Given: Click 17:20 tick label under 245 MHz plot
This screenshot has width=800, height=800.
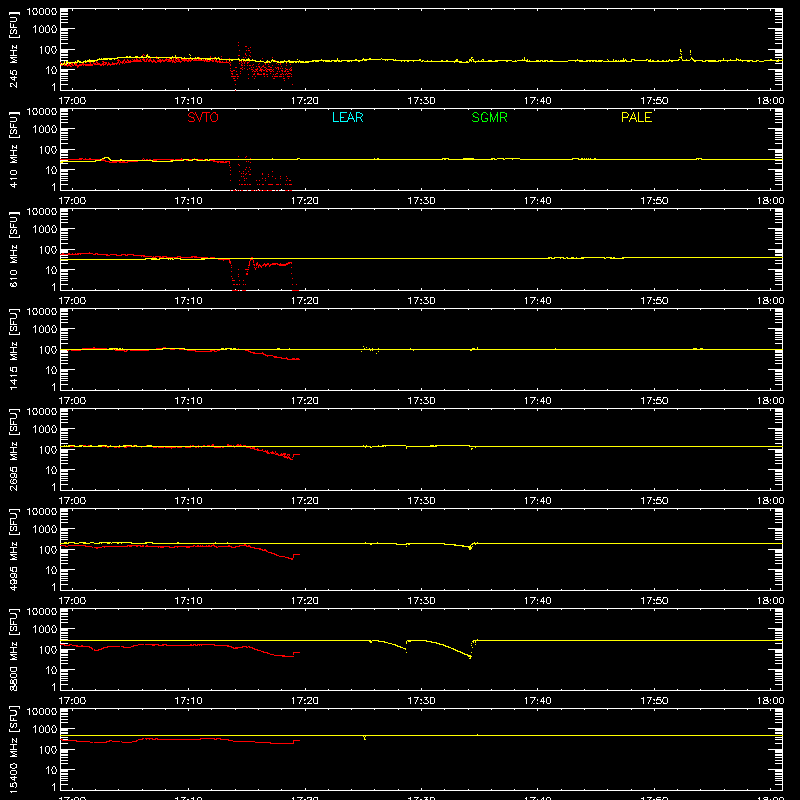Looking at the screenshot, I should pyautogui.click(x=305, y=101).
